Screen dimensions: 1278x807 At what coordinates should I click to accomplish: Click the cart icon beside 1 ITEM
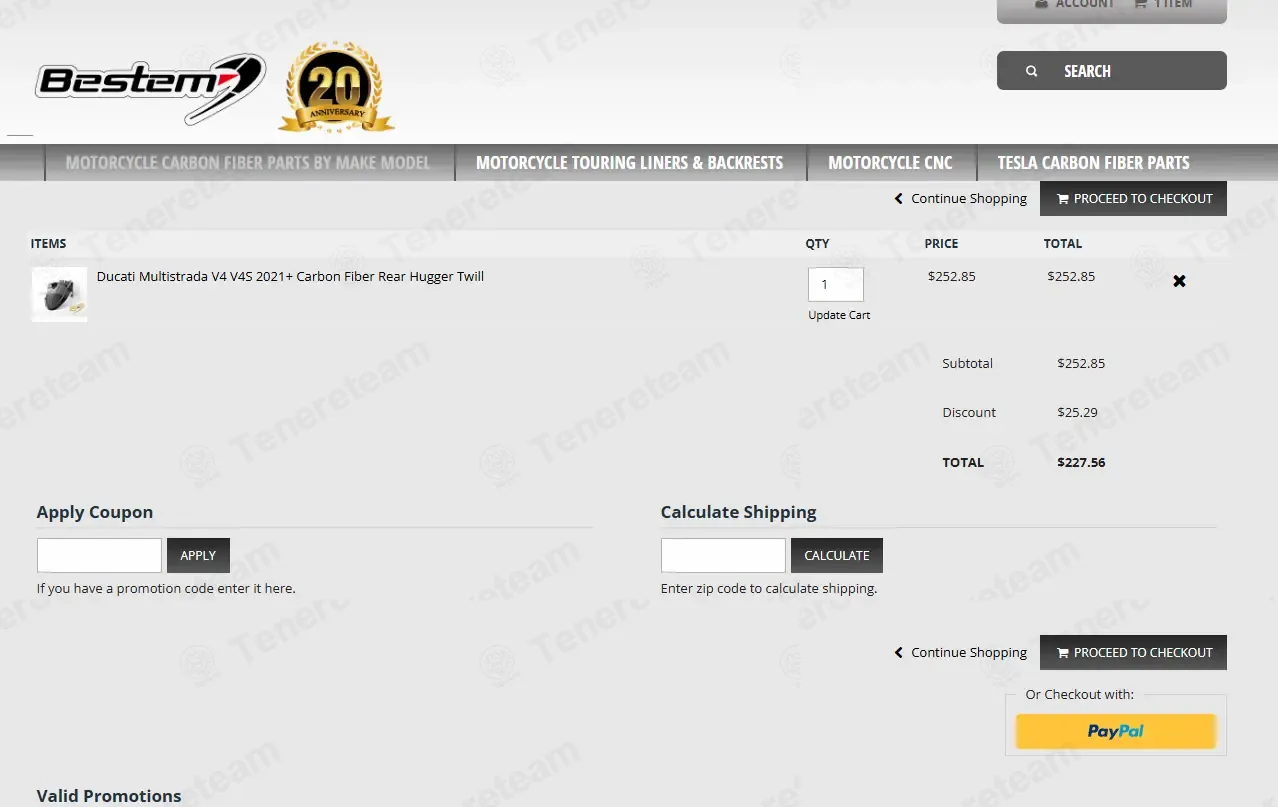pyautogui.click(x=1140, y=4)
